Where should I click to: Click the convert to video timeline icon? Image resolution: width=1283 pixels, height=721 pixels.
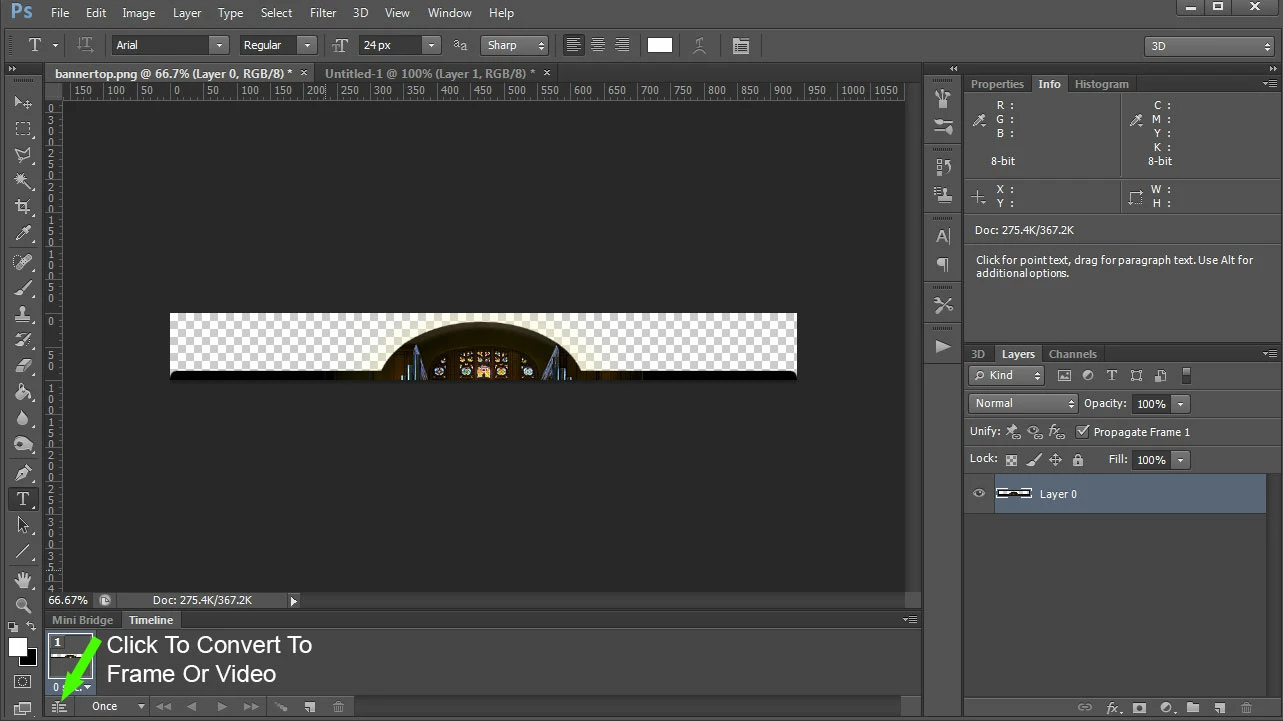pos(59,707)
